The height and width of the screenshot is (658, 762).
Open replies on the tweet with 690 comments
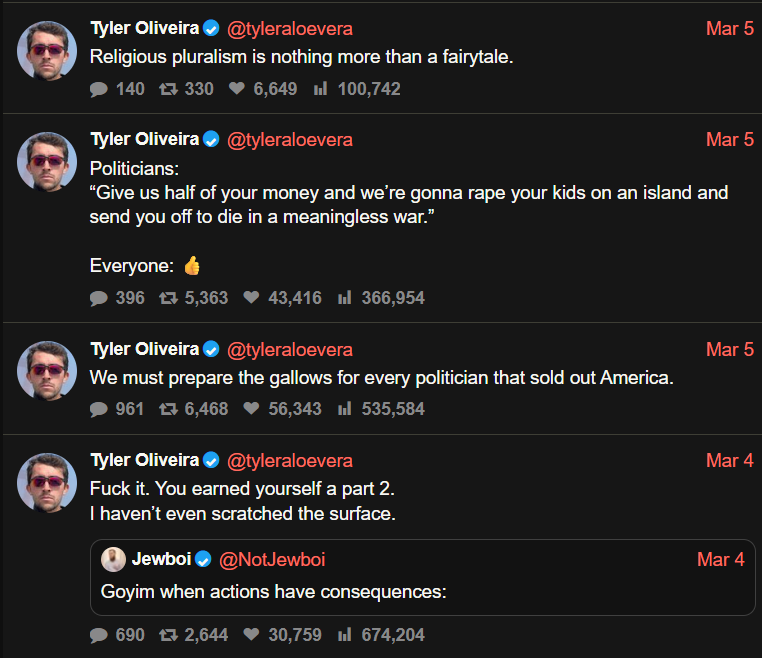pos(99,635)
